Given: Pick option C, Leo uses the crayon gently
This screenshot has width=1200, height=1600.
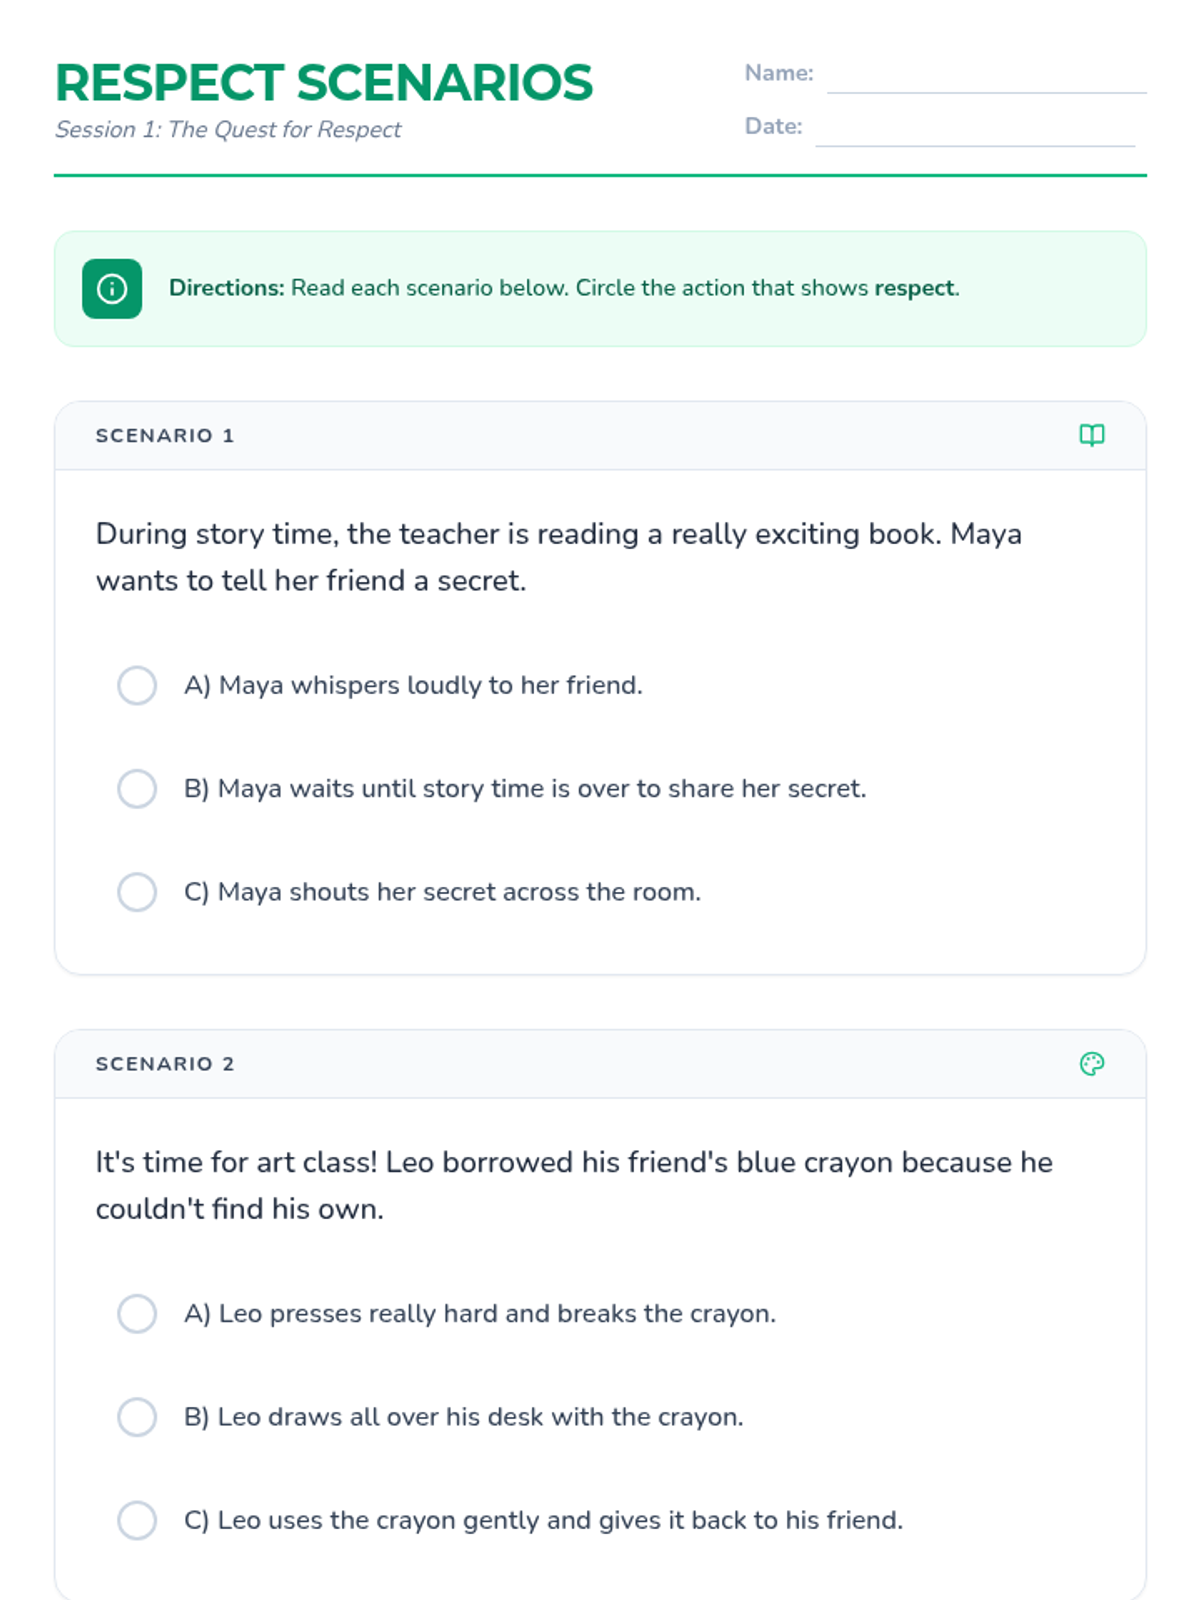Looking at the screenshot, I should point(137,1520).
